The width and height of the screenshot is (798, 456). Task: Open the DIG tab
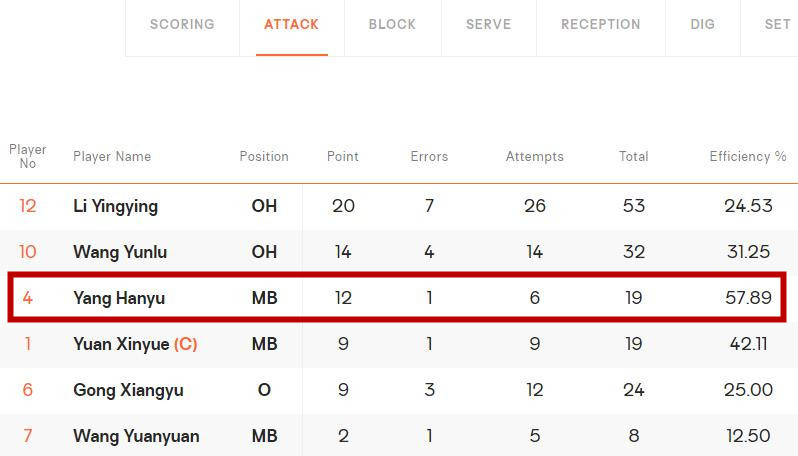pos(703,24)
